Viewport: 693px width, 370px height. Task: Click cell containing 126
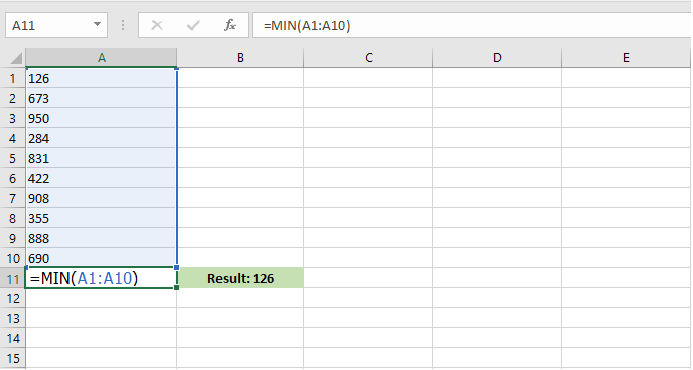click(x=101, y=78)
